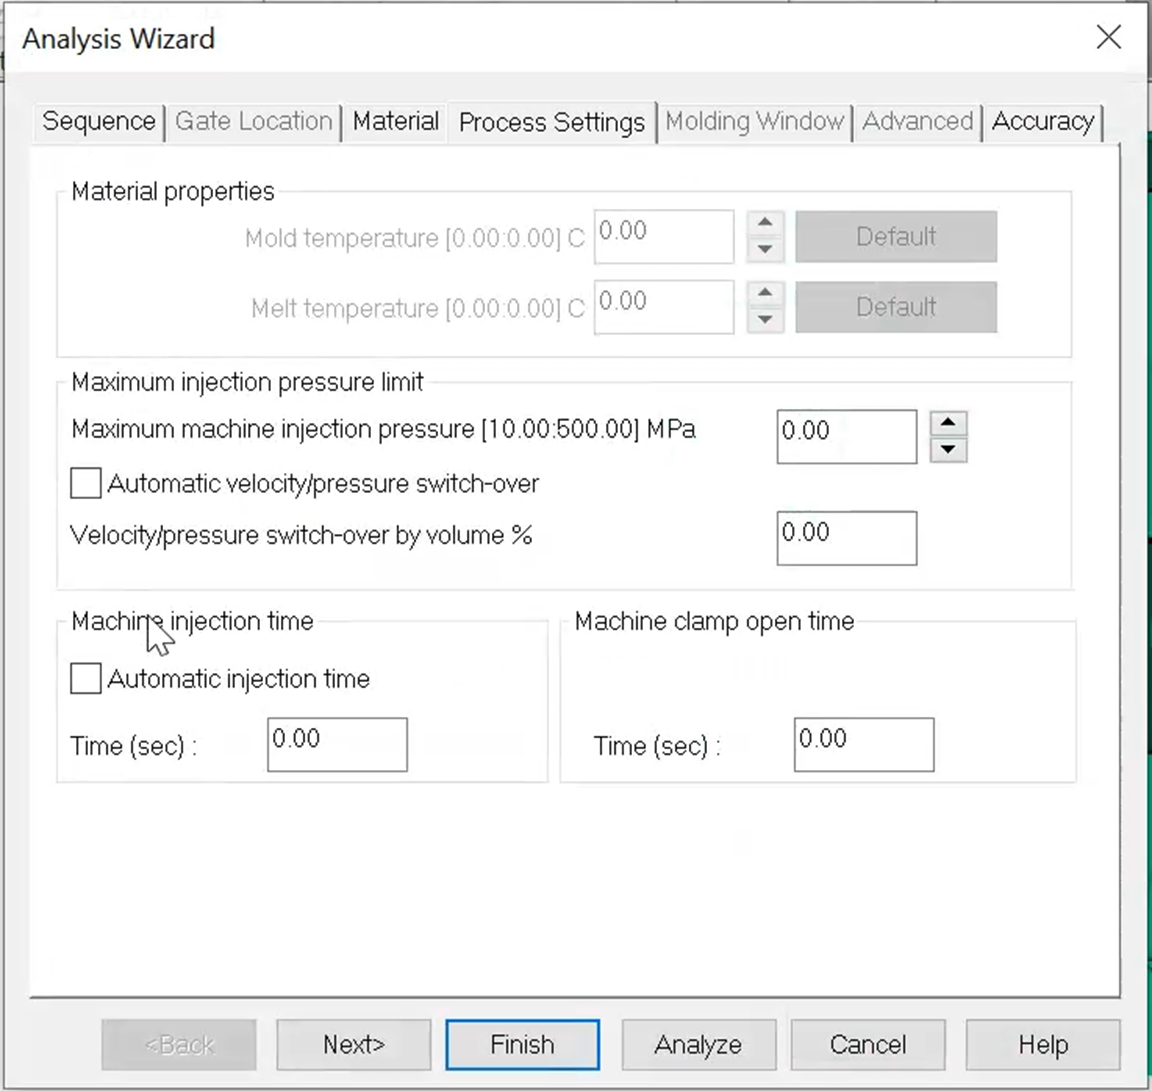Viewport: 1152px width, 1091px height.
Task: Decrement melt temperature using down arrow
Action: tap(764, 318)
